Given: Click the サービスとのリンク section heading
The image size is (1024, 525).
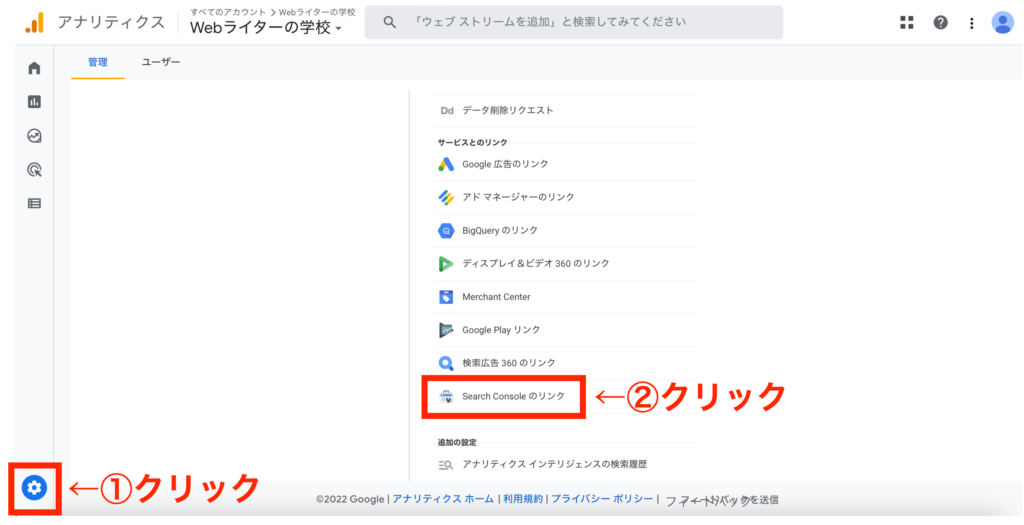Looking at the screenshot, I should click(x=472, y=142).
